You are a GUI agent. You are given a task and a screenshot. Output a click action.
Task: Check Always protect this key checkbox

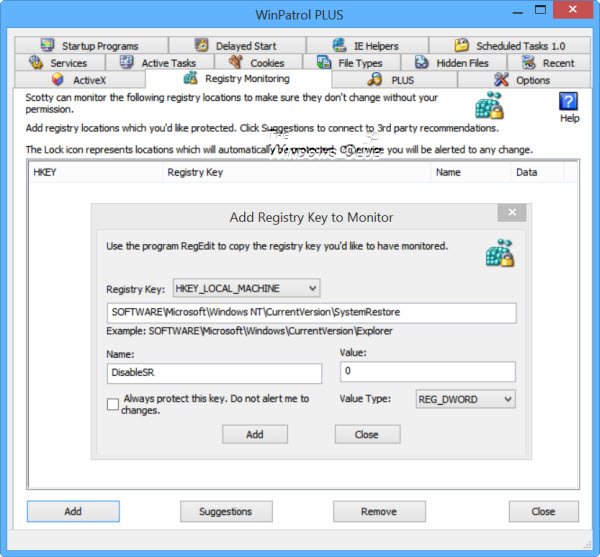pos(113,404)
